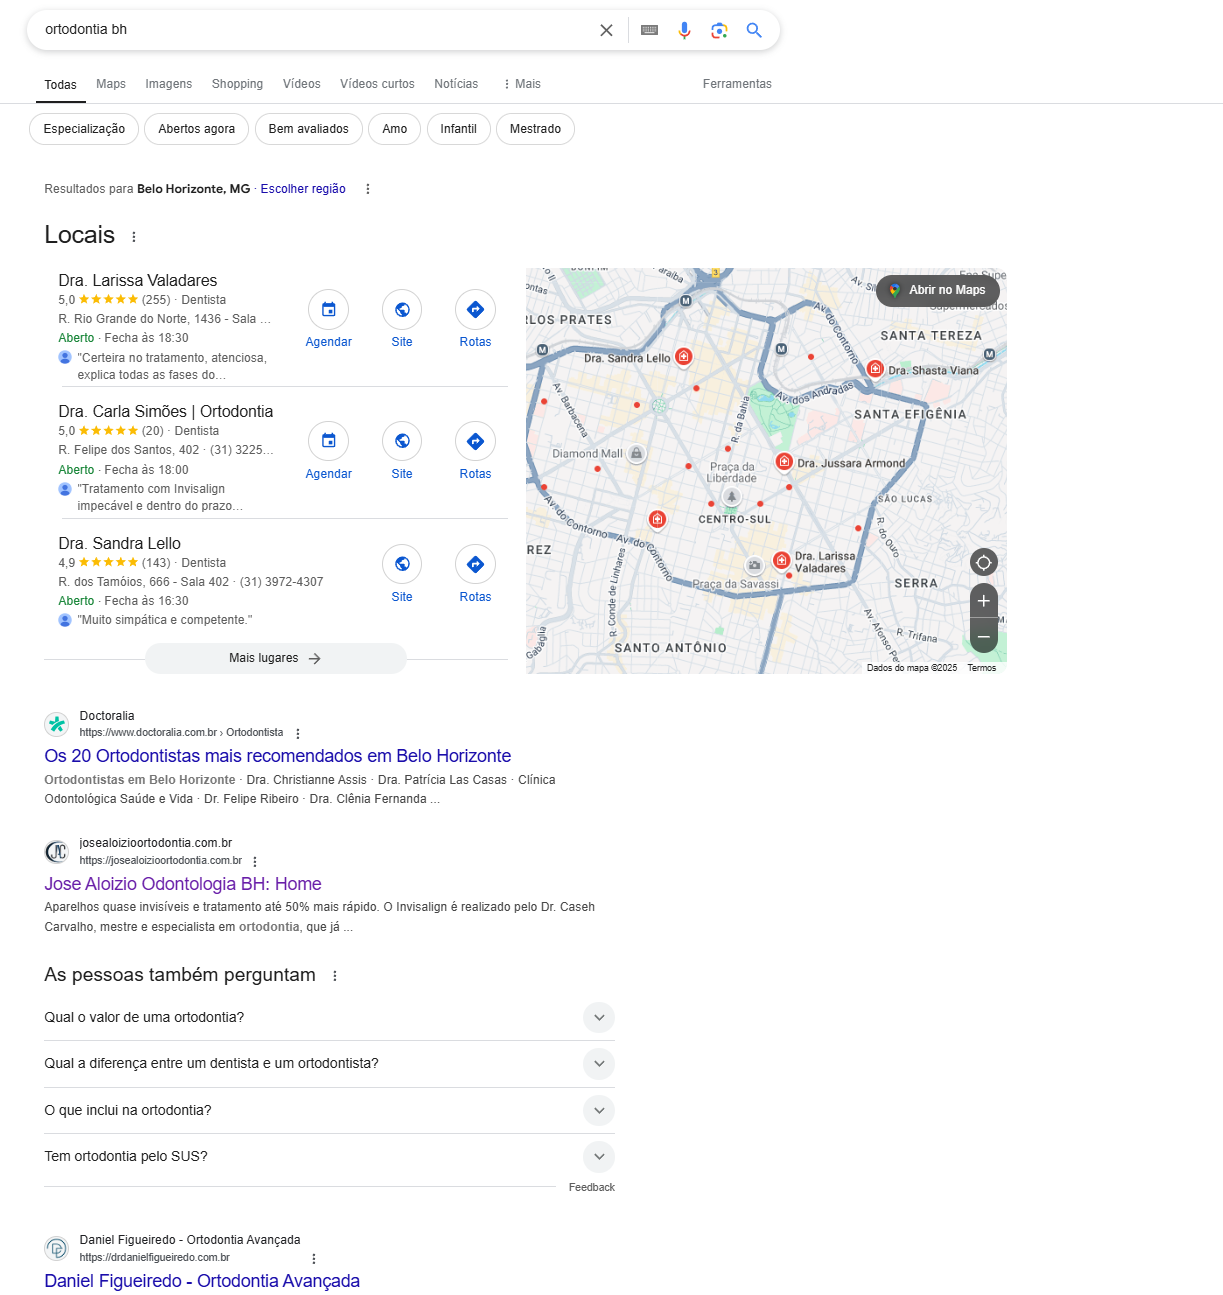Click into the ortodontia bh search field

(315, 30)
